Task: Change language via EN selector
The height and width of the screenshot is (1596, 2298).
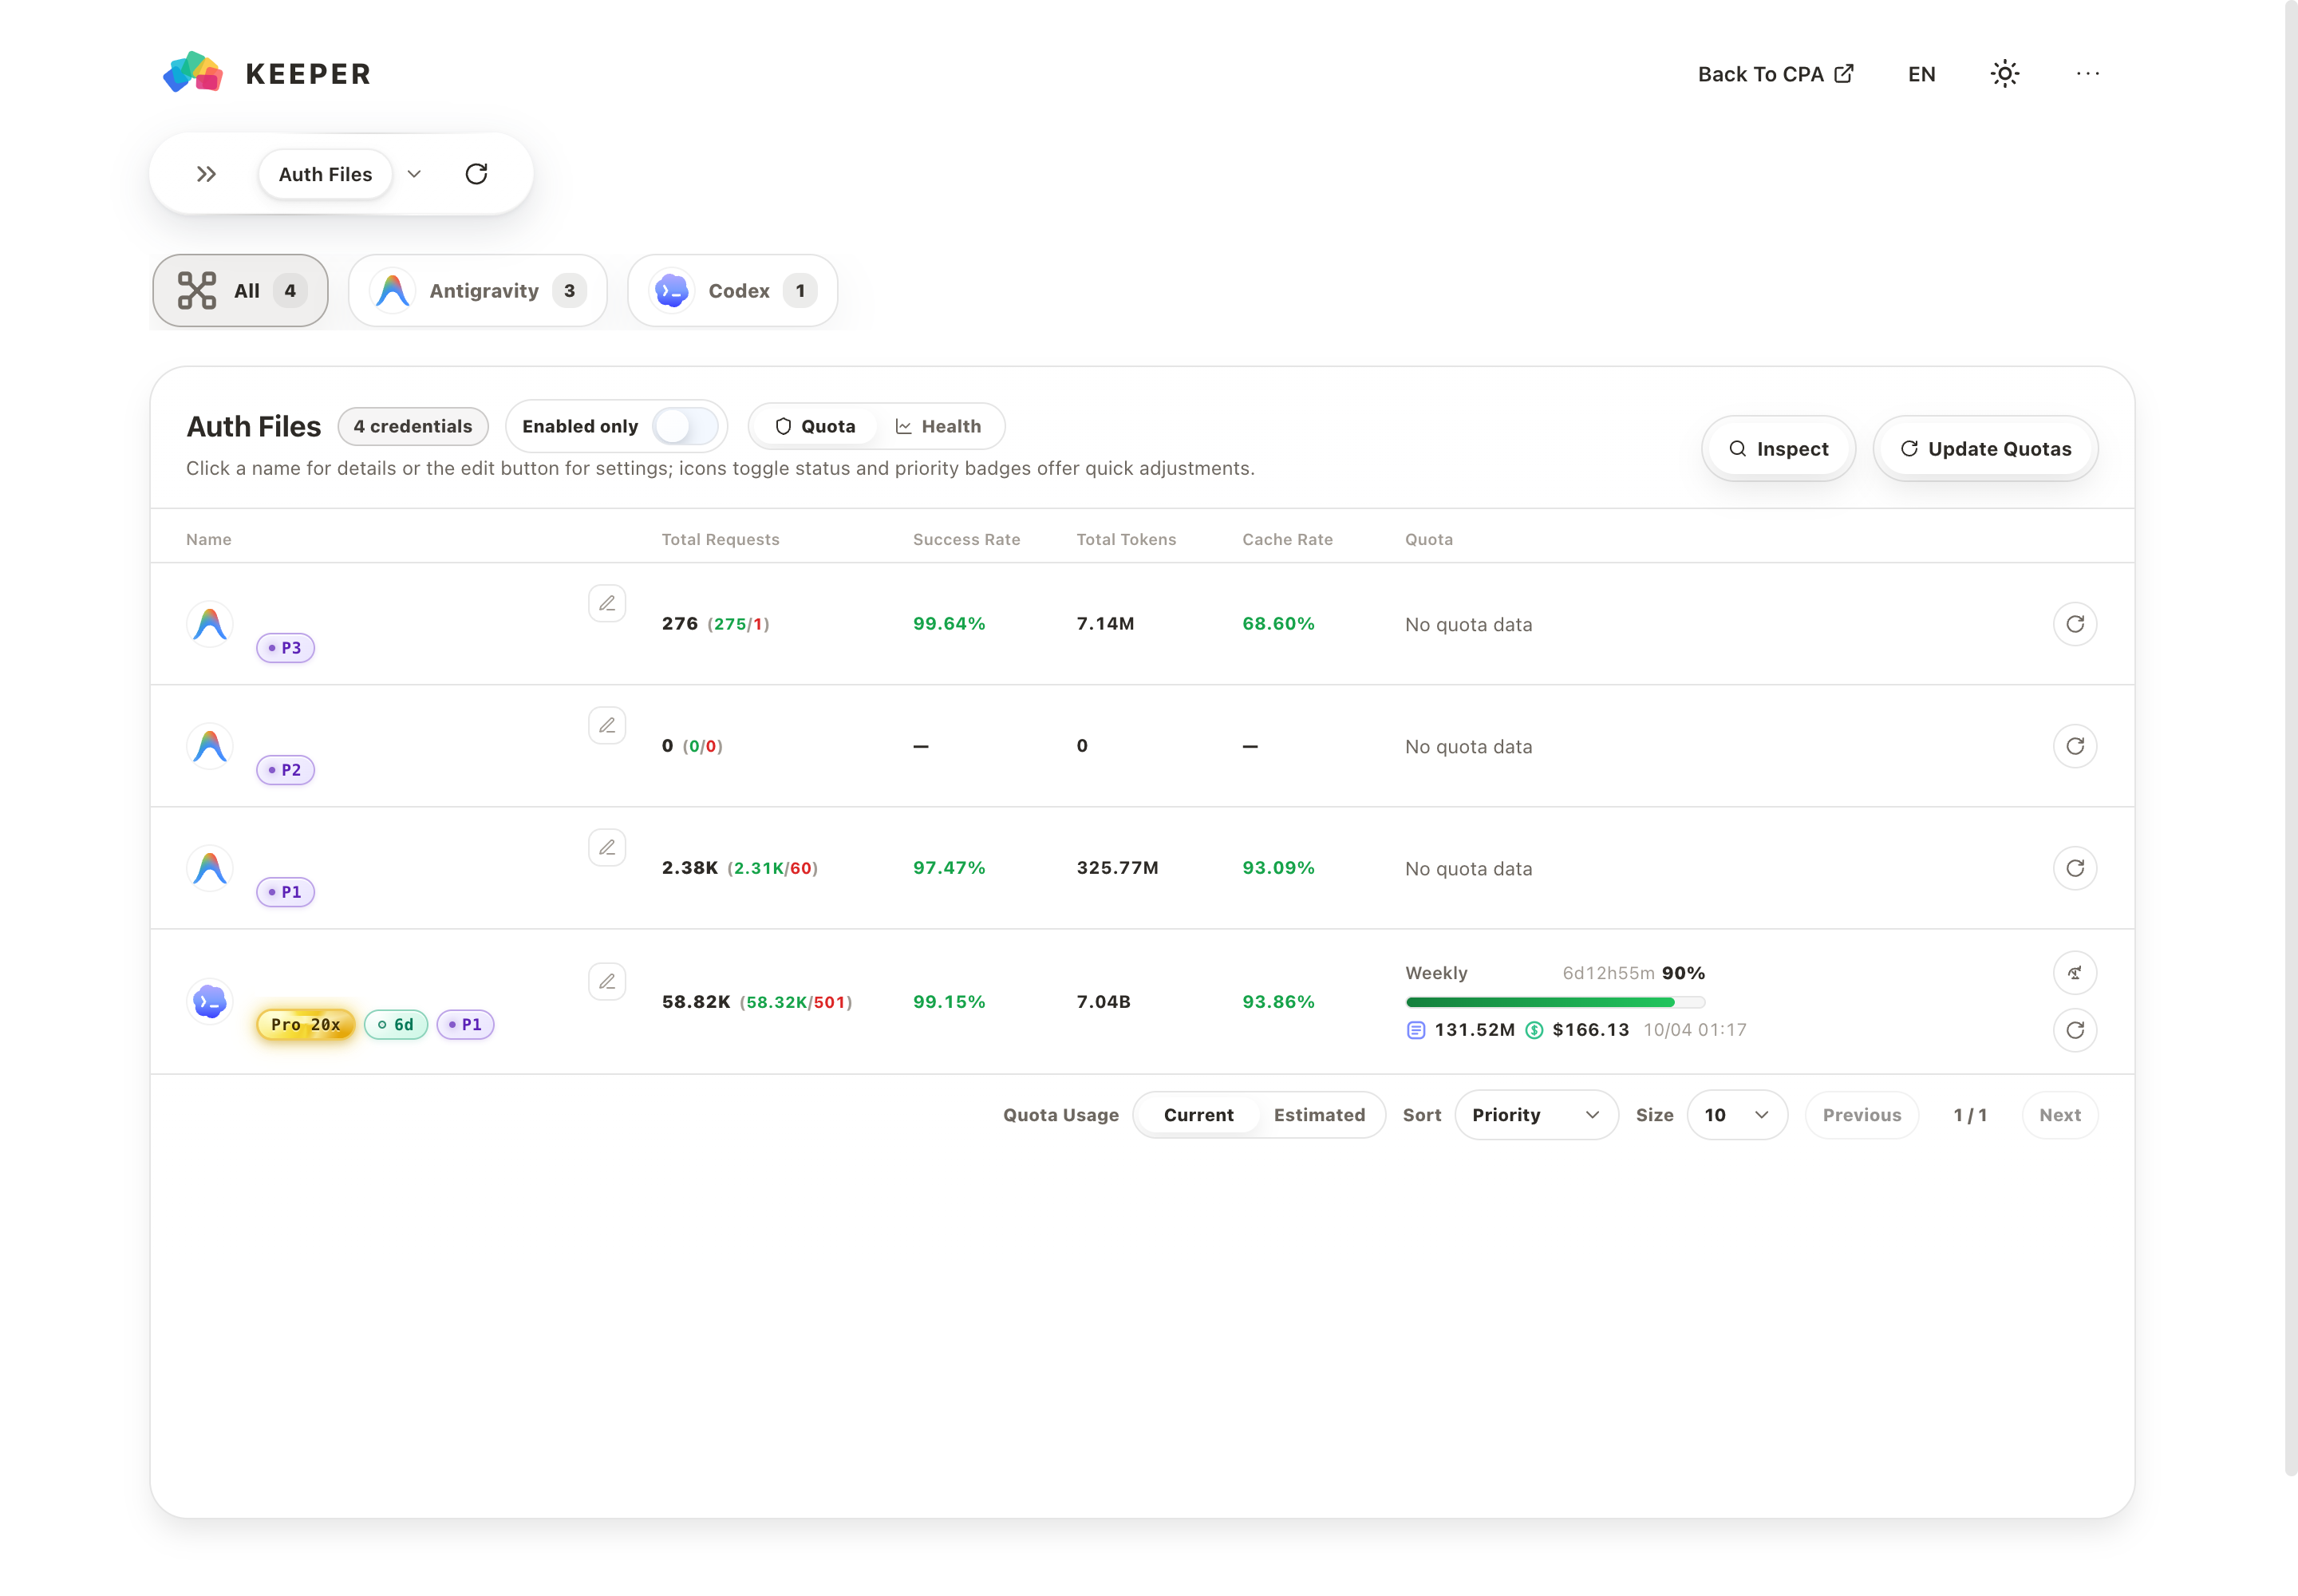Action: point(1921,74)
